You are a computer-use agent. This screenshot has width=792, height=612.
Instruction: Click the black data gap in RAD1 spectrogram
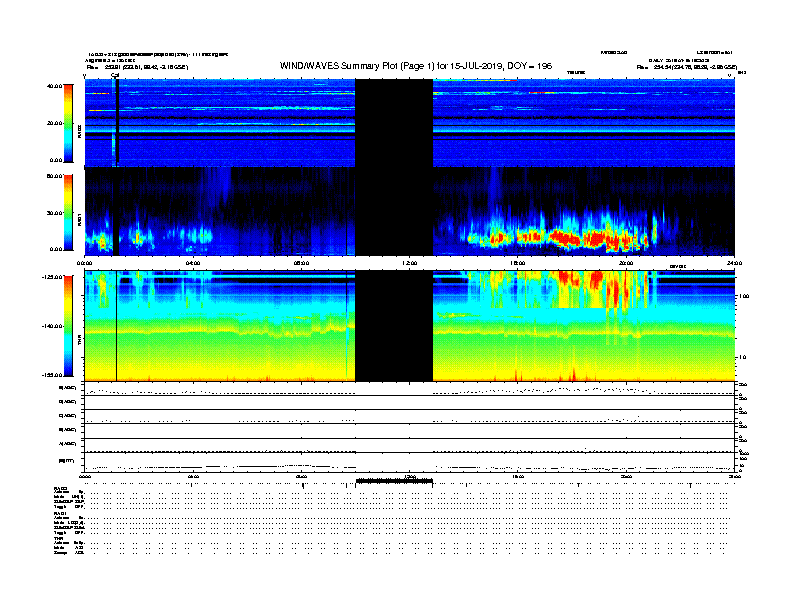[x=394, y=212]
